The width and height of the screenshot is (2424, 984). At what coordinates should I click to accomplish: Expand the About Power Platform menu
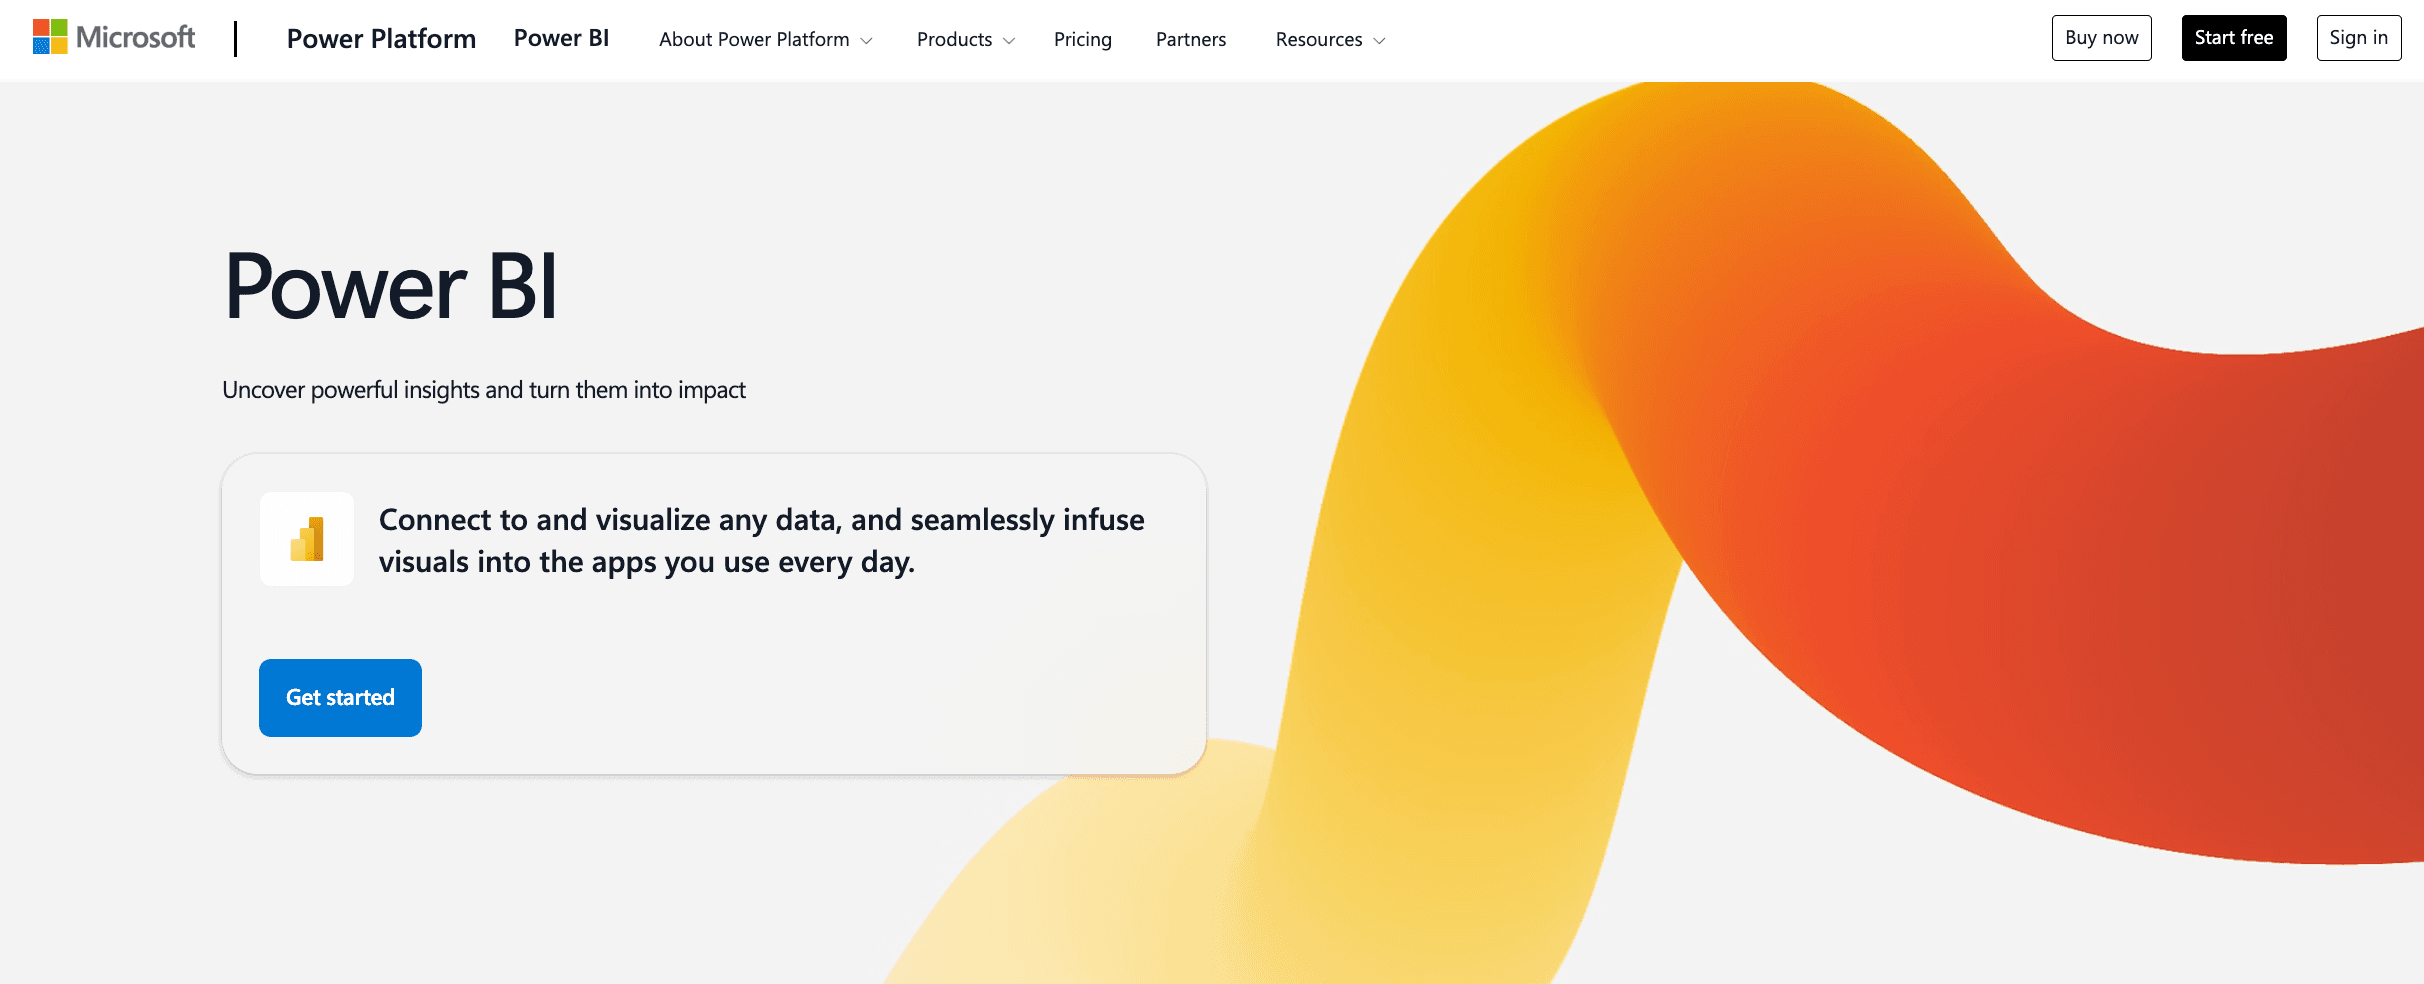(x=765, y=39)
